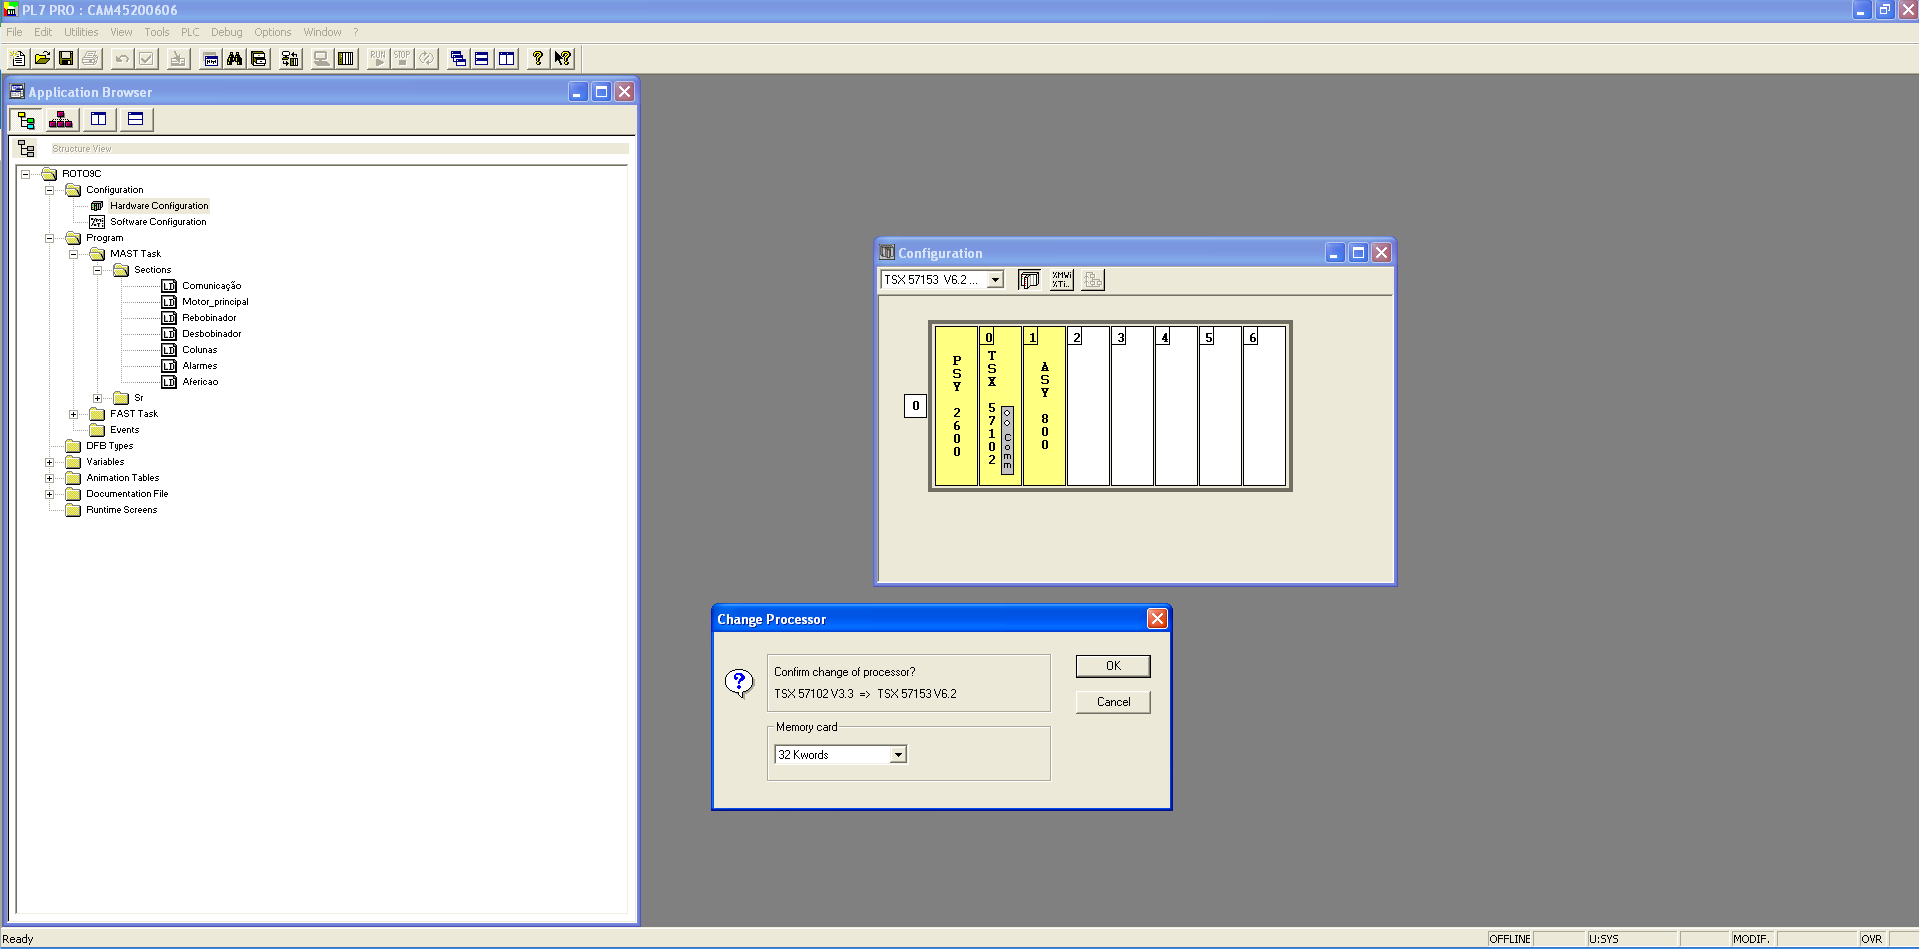Open the File menu
The width and height of the screenshot is (1919, 949).
[x=14, y=32]
